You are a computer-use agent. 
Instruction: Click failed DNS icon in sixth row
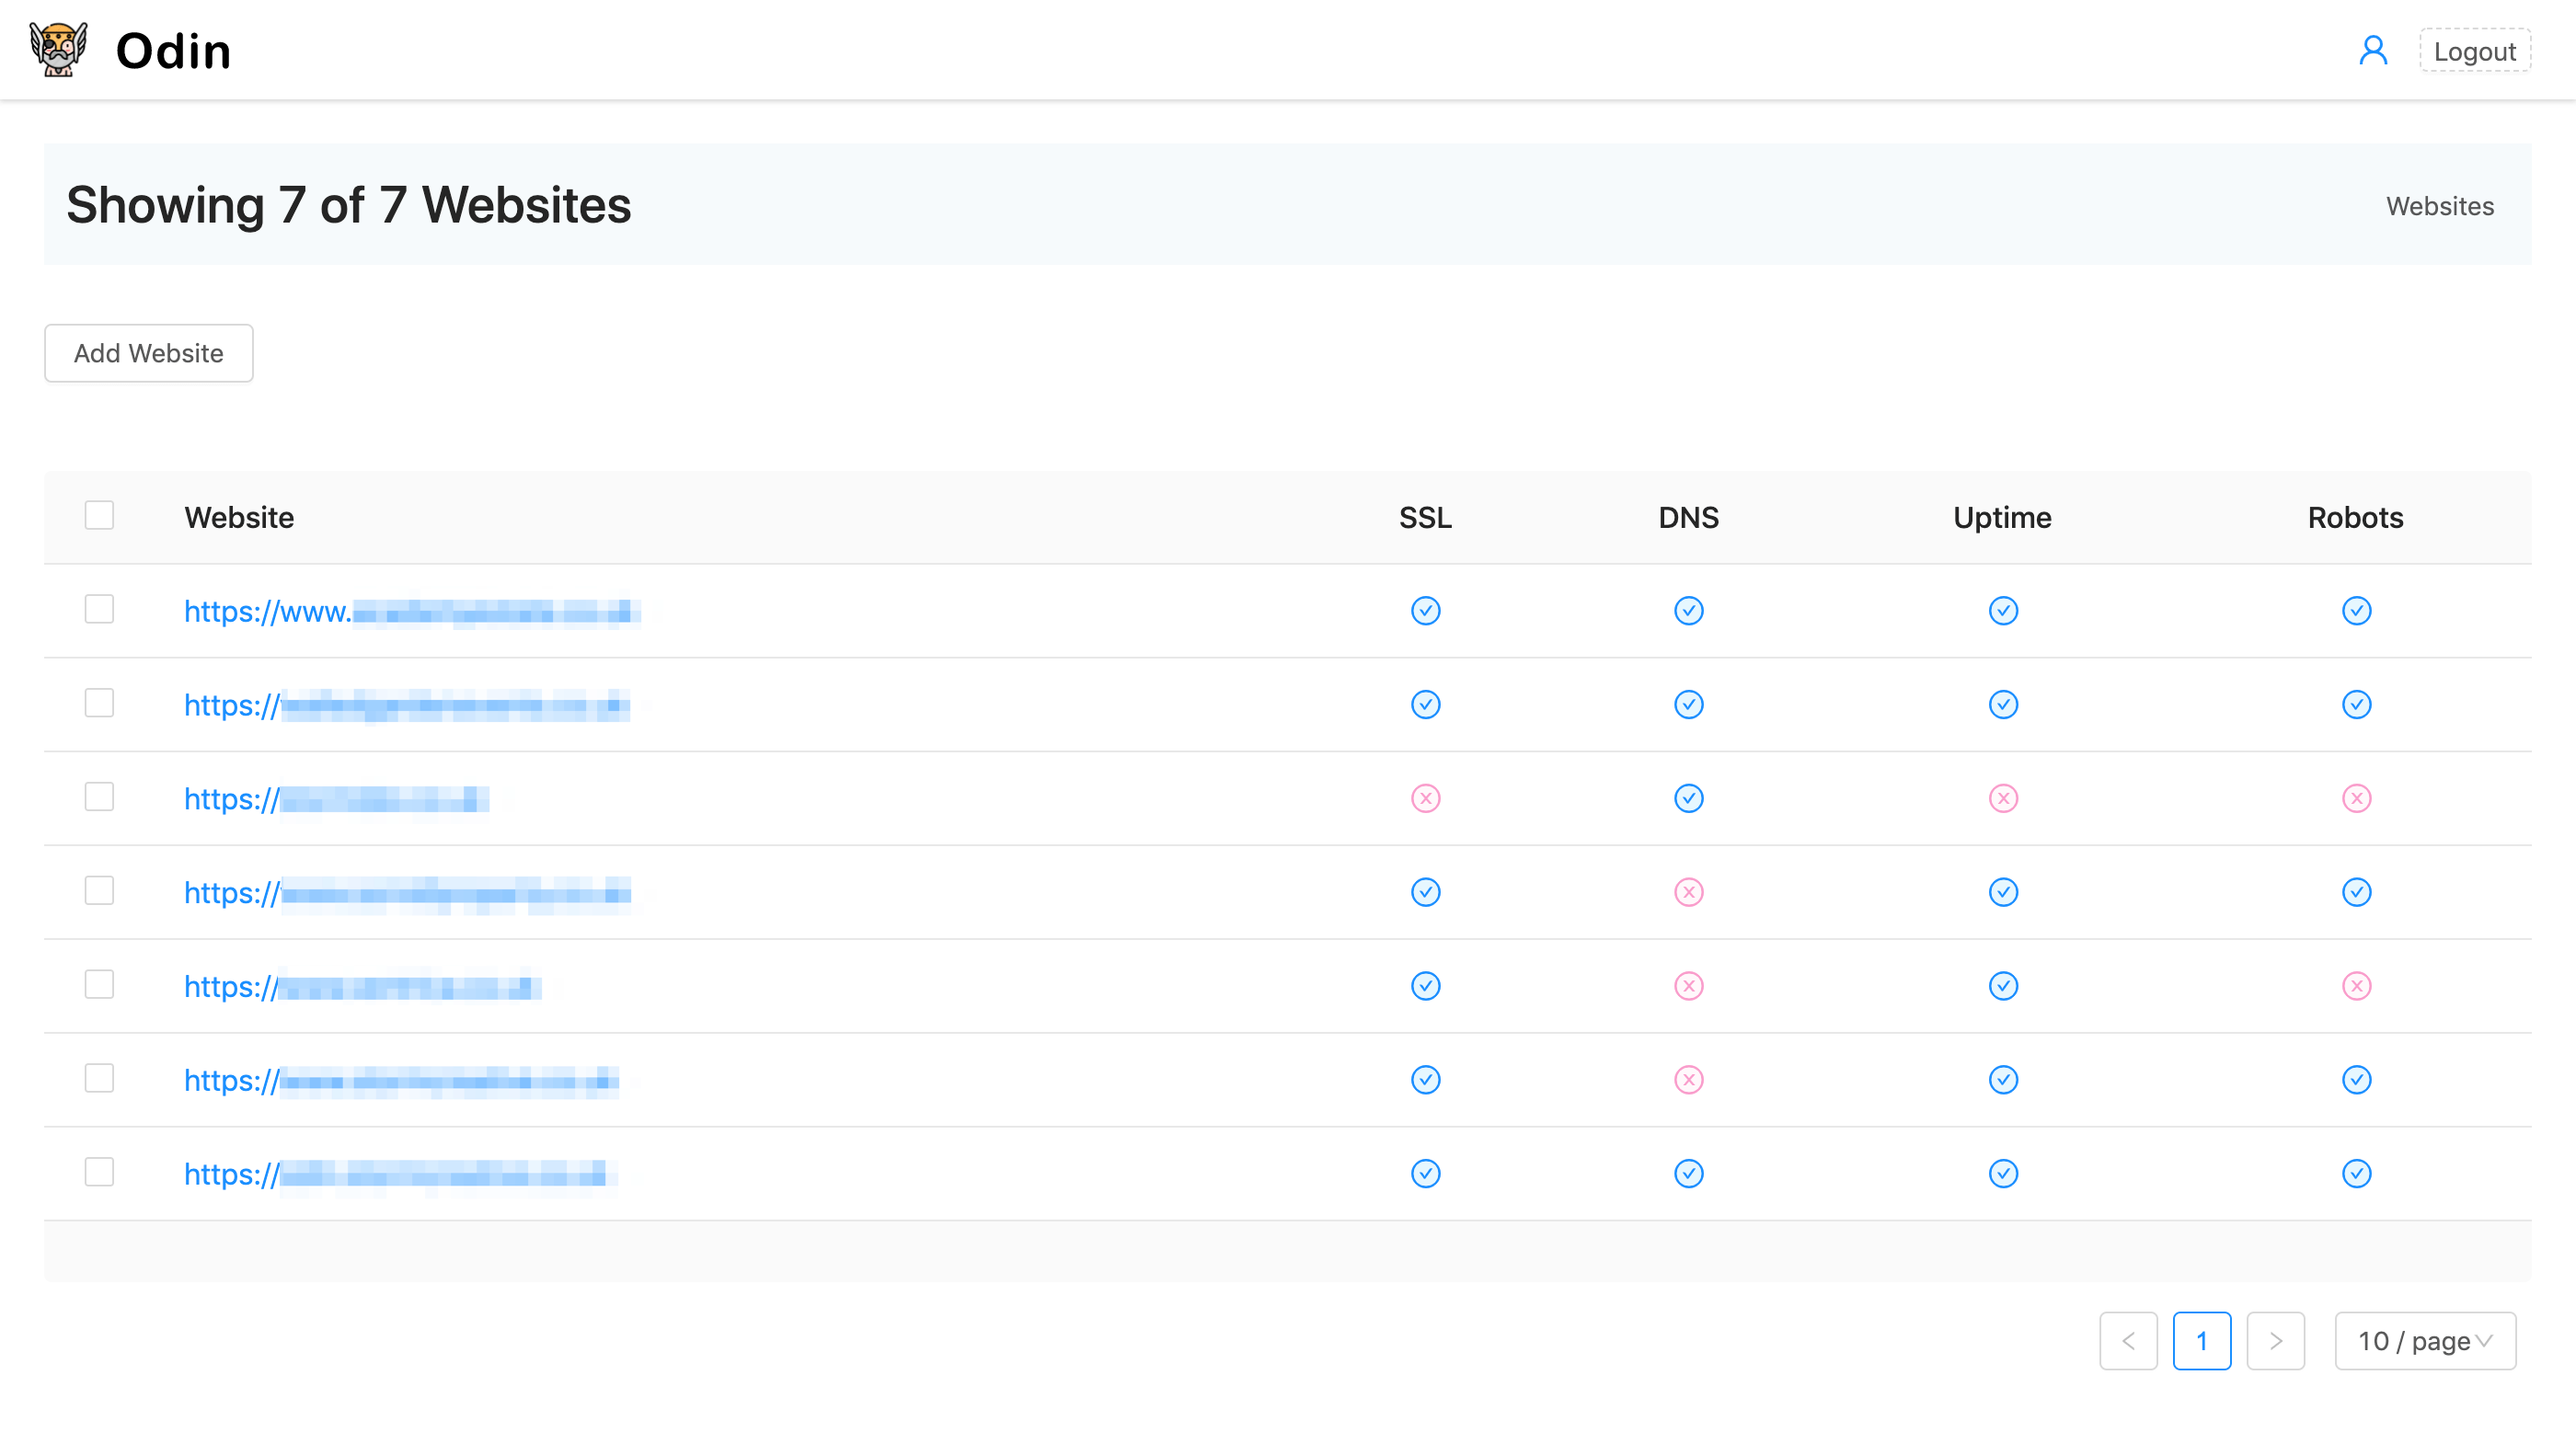click(1688, 1080)
